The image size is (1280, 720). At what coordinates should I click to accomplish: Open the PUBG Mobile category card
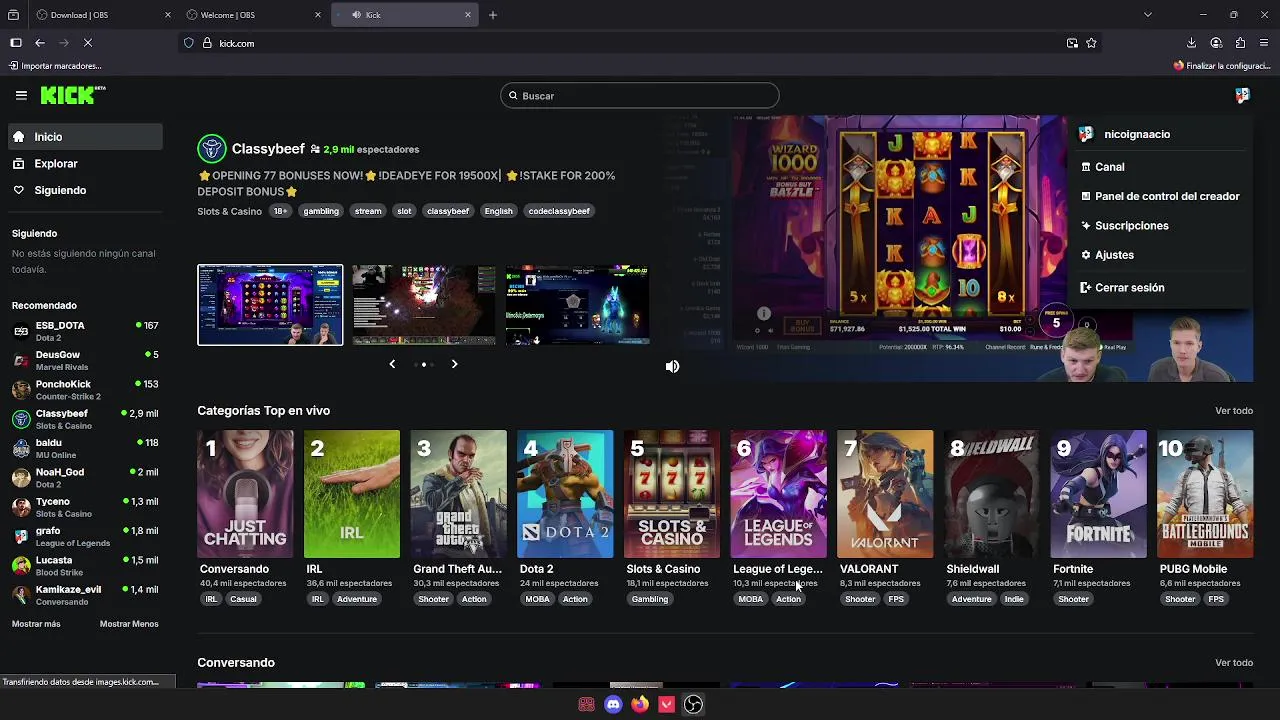click(x=1205, y=494)
